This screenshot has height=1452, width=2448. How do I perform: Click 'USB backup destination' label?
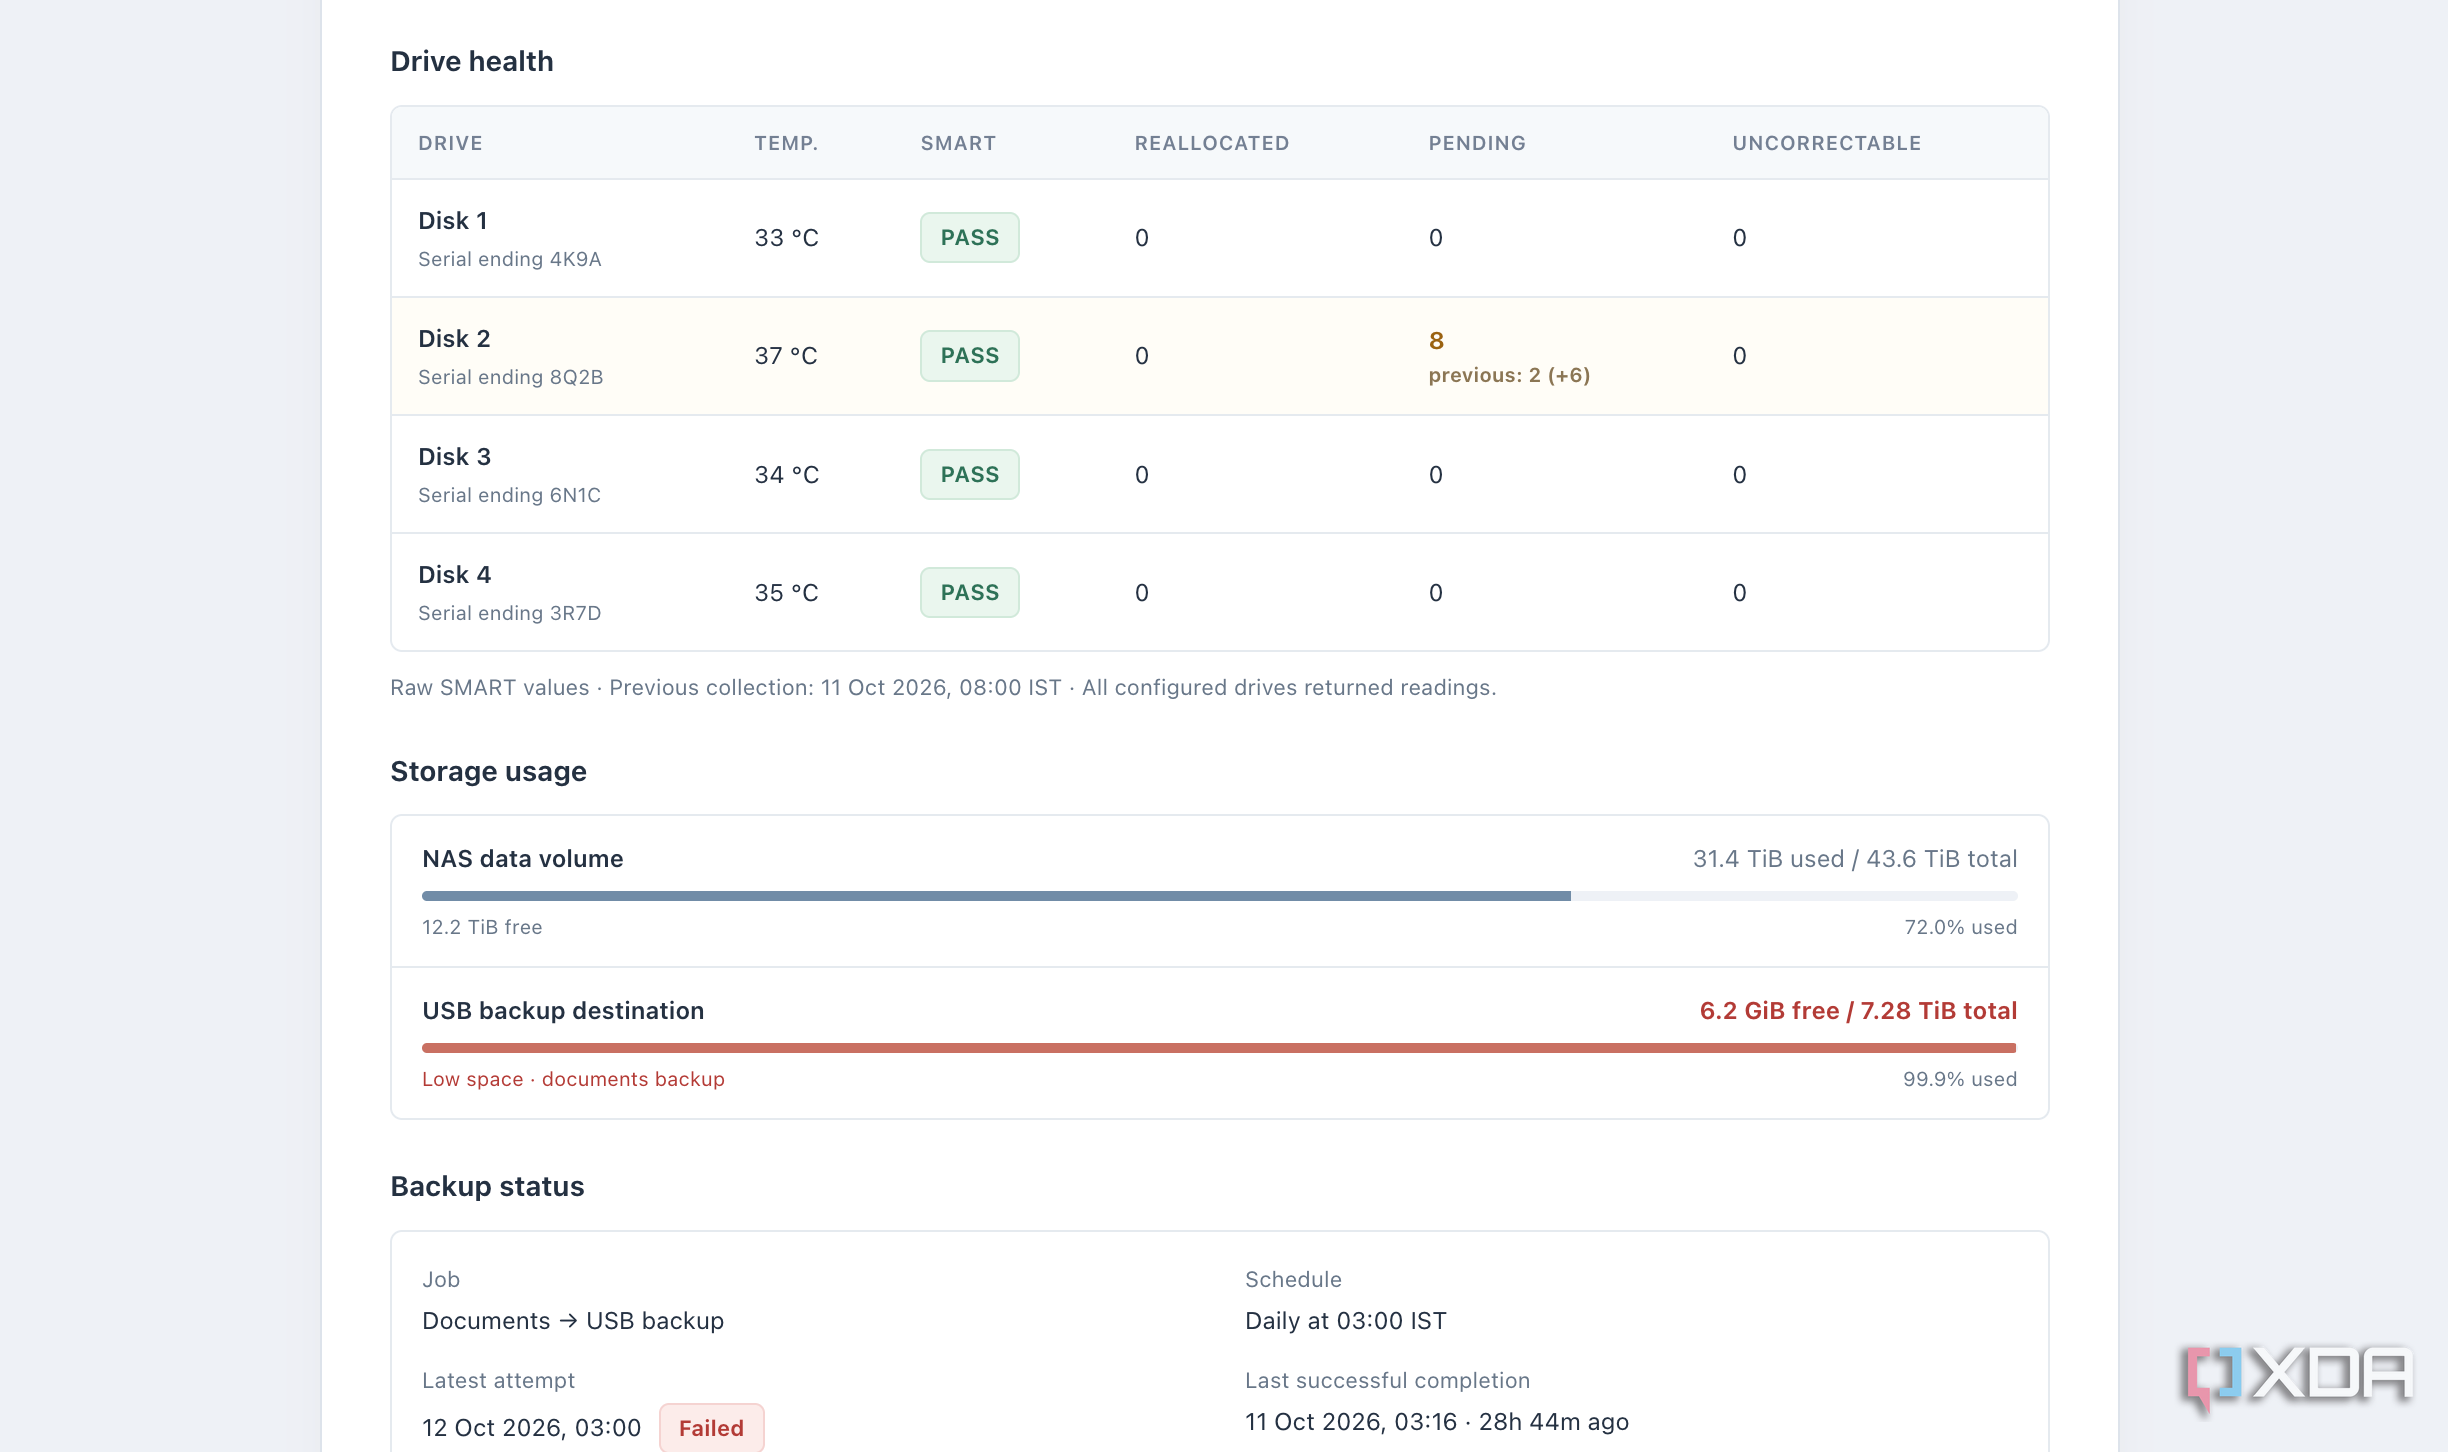coord(563,1010)
